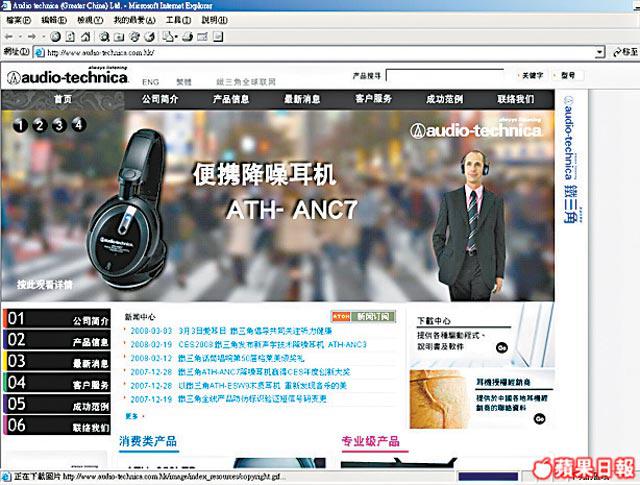Click 更多 below the news list
The width and height of the screenshot is (640, 485).
pyautogui.click(x=132, y=416)
